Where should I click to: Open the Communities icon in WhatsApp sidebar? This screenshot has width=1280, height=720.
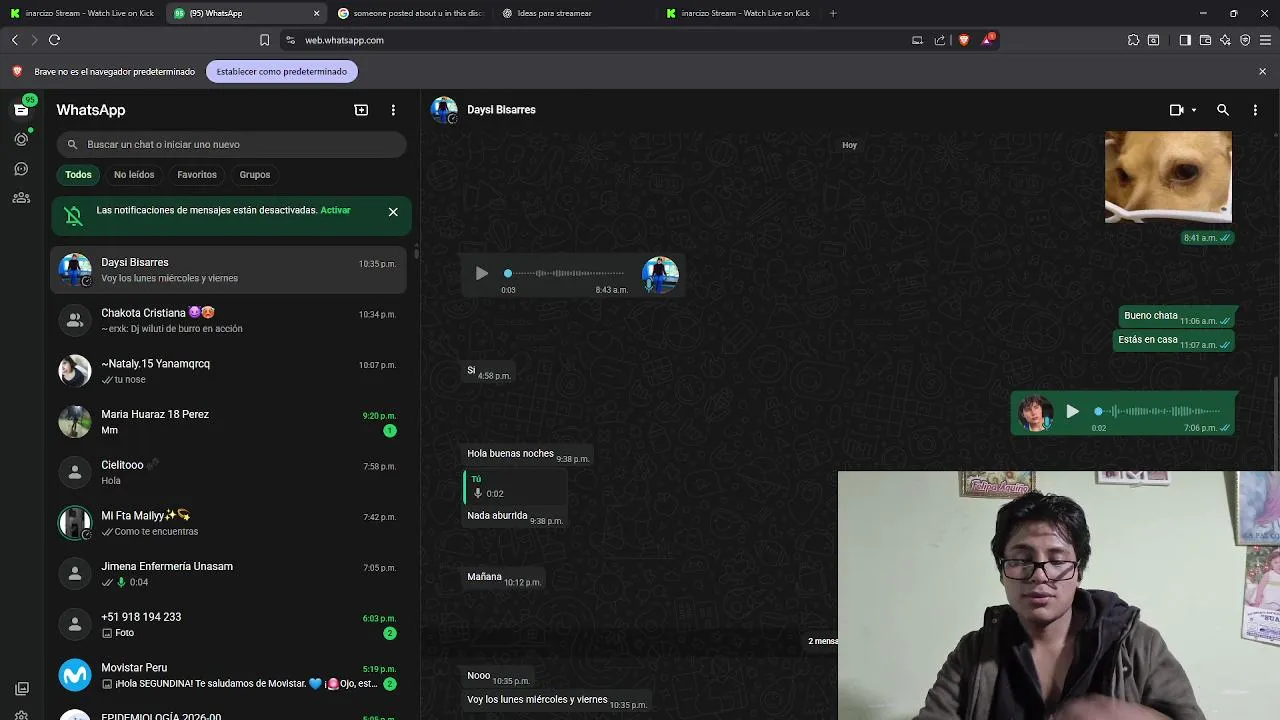click(21, 198)
